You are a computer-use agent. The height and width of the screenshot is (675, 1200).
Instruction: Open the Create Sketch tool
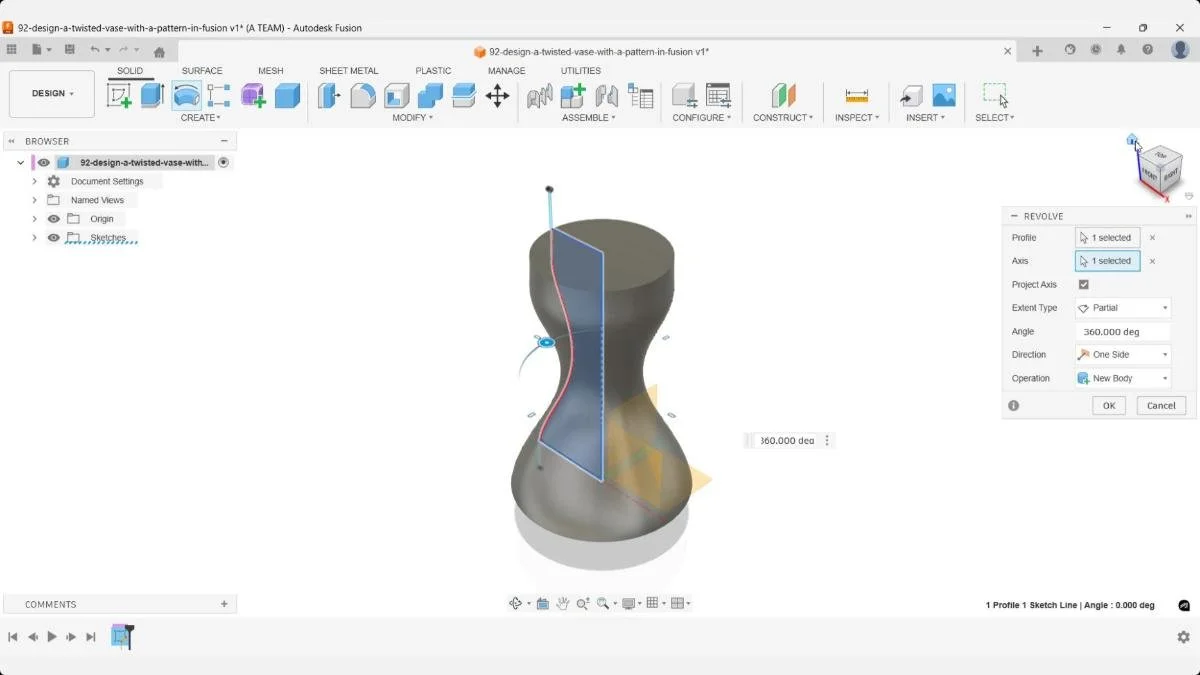120,95
